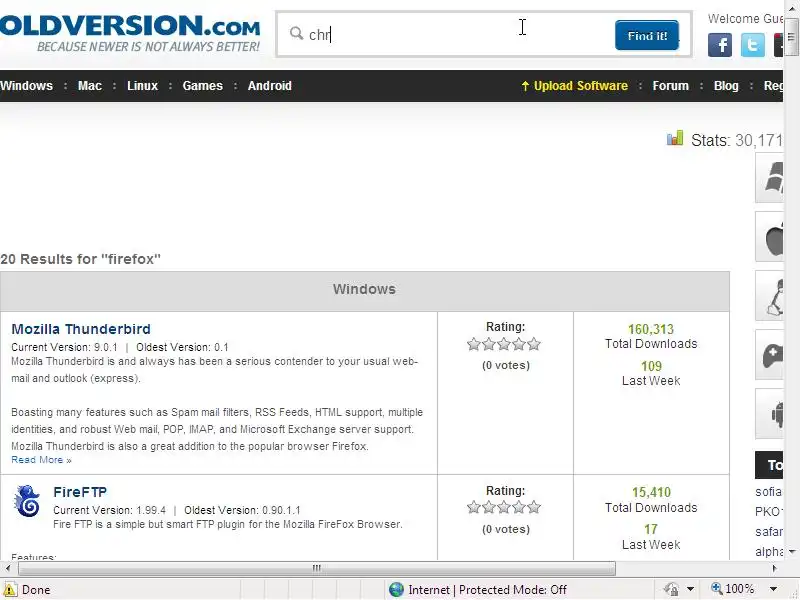This screenshot has width=800, height=600.
Task: Click the horizontal scrollbar thumb
Action: (316, 568)
